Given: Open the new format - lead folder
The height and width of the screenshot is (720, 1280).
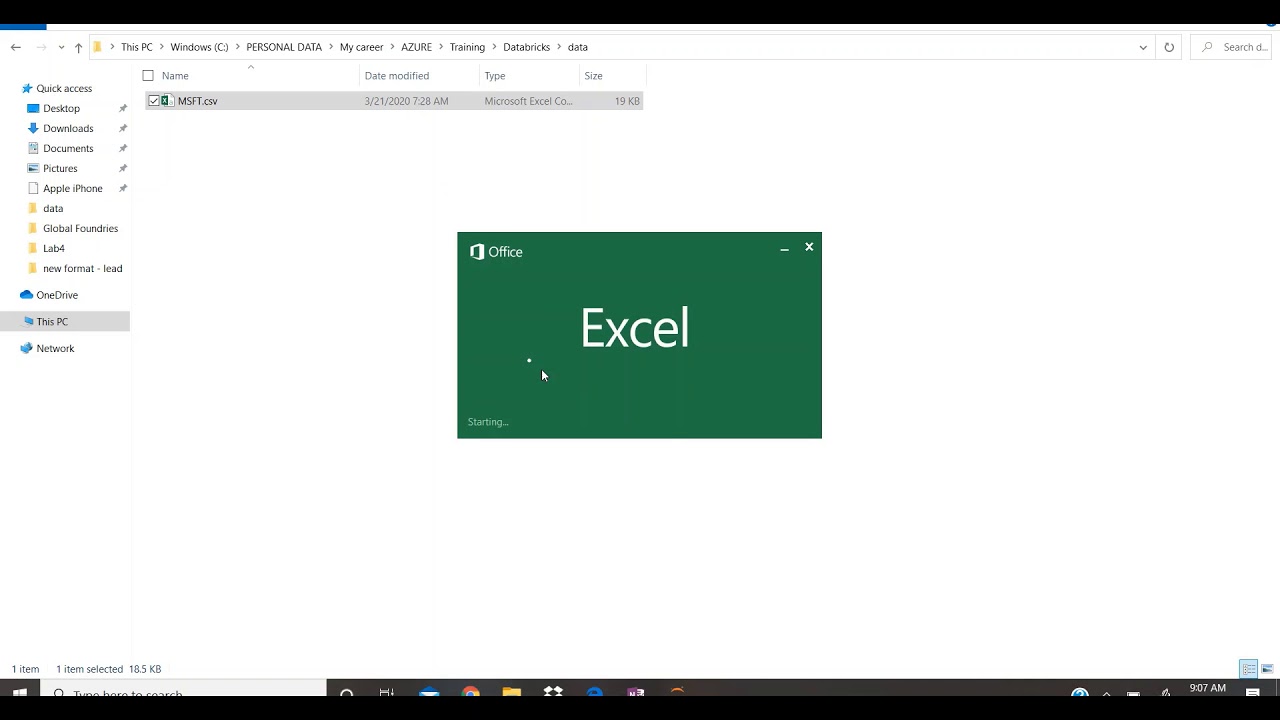Looking at the screenshot, I should 82,268.
